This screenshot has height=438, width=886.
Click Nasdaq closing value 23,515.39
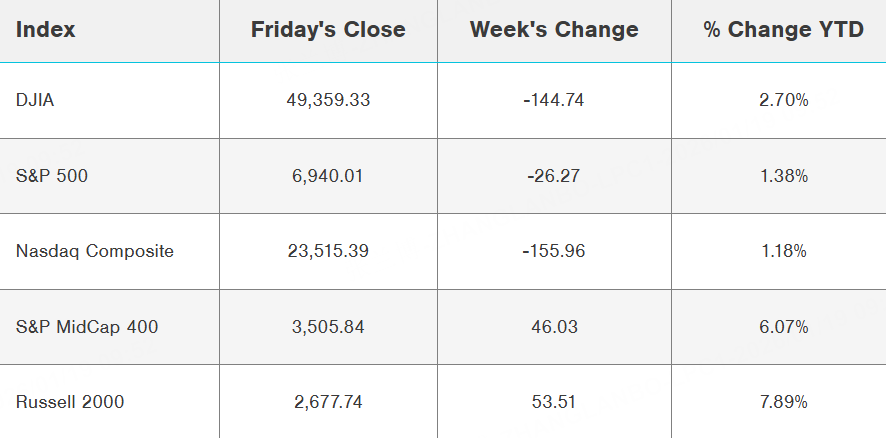click(x=328, y=251)
